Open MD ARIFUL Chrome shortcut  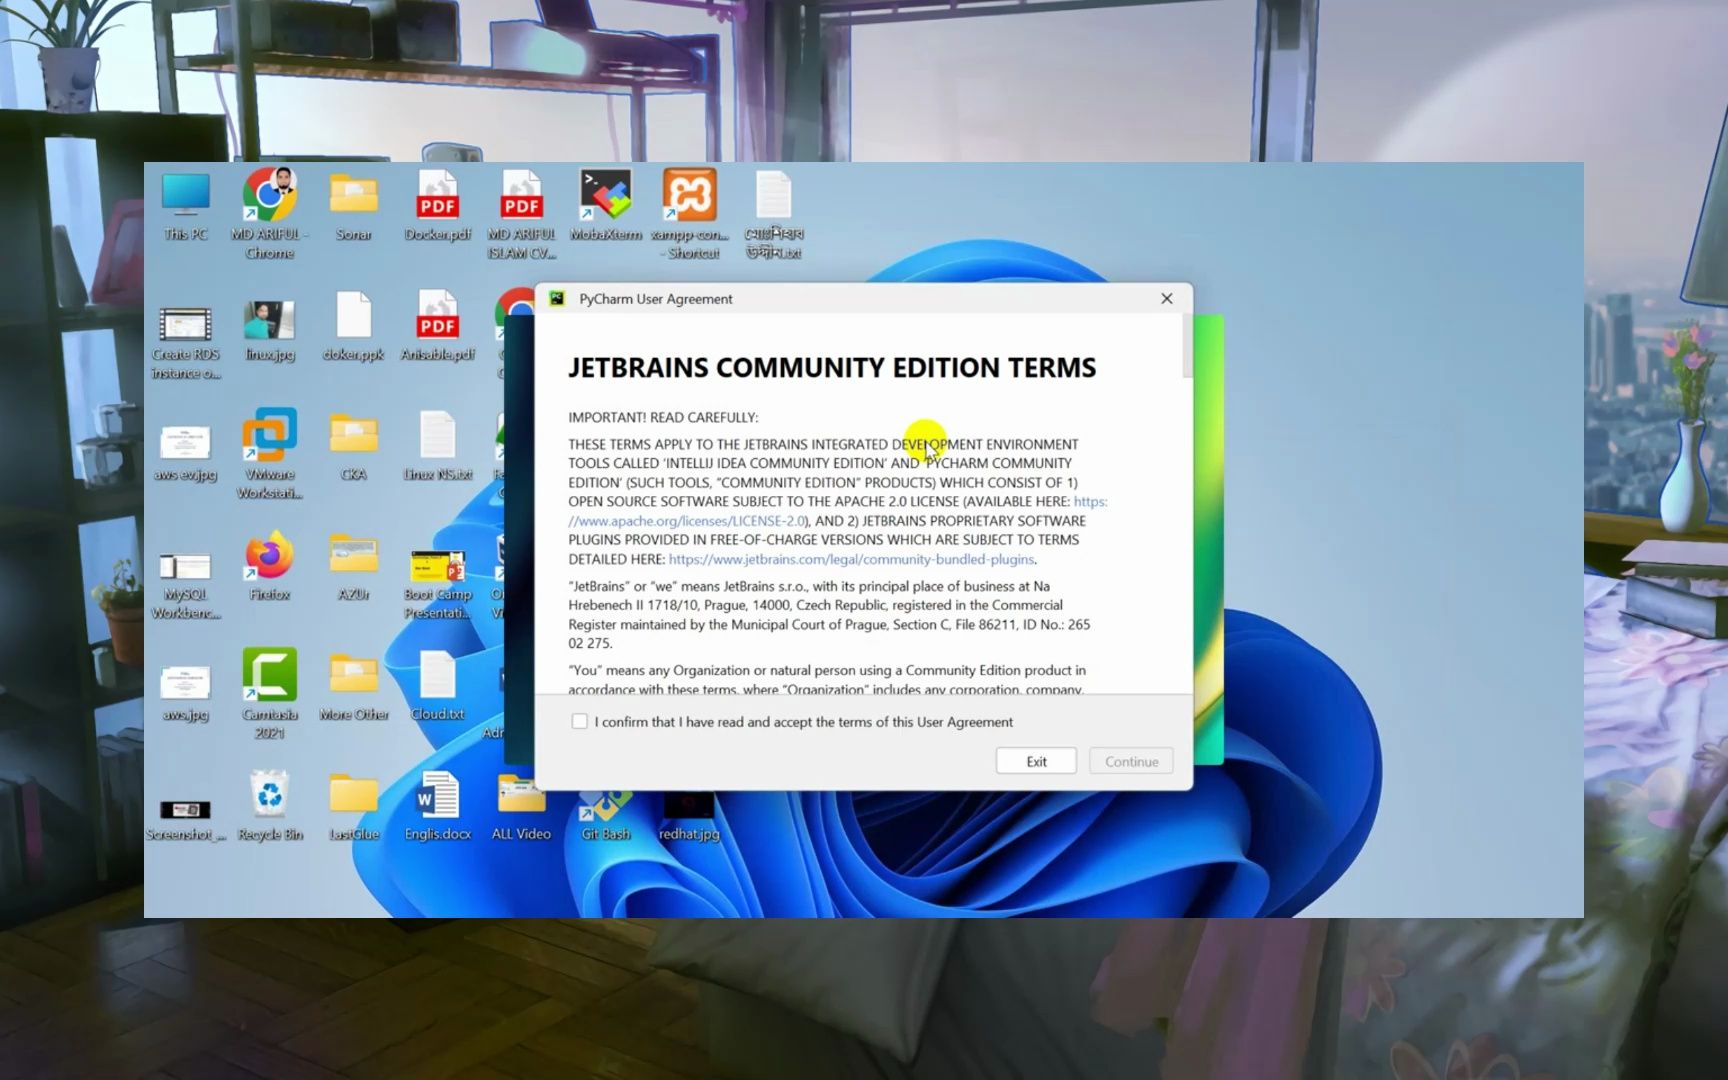click(x=269, y=214)
